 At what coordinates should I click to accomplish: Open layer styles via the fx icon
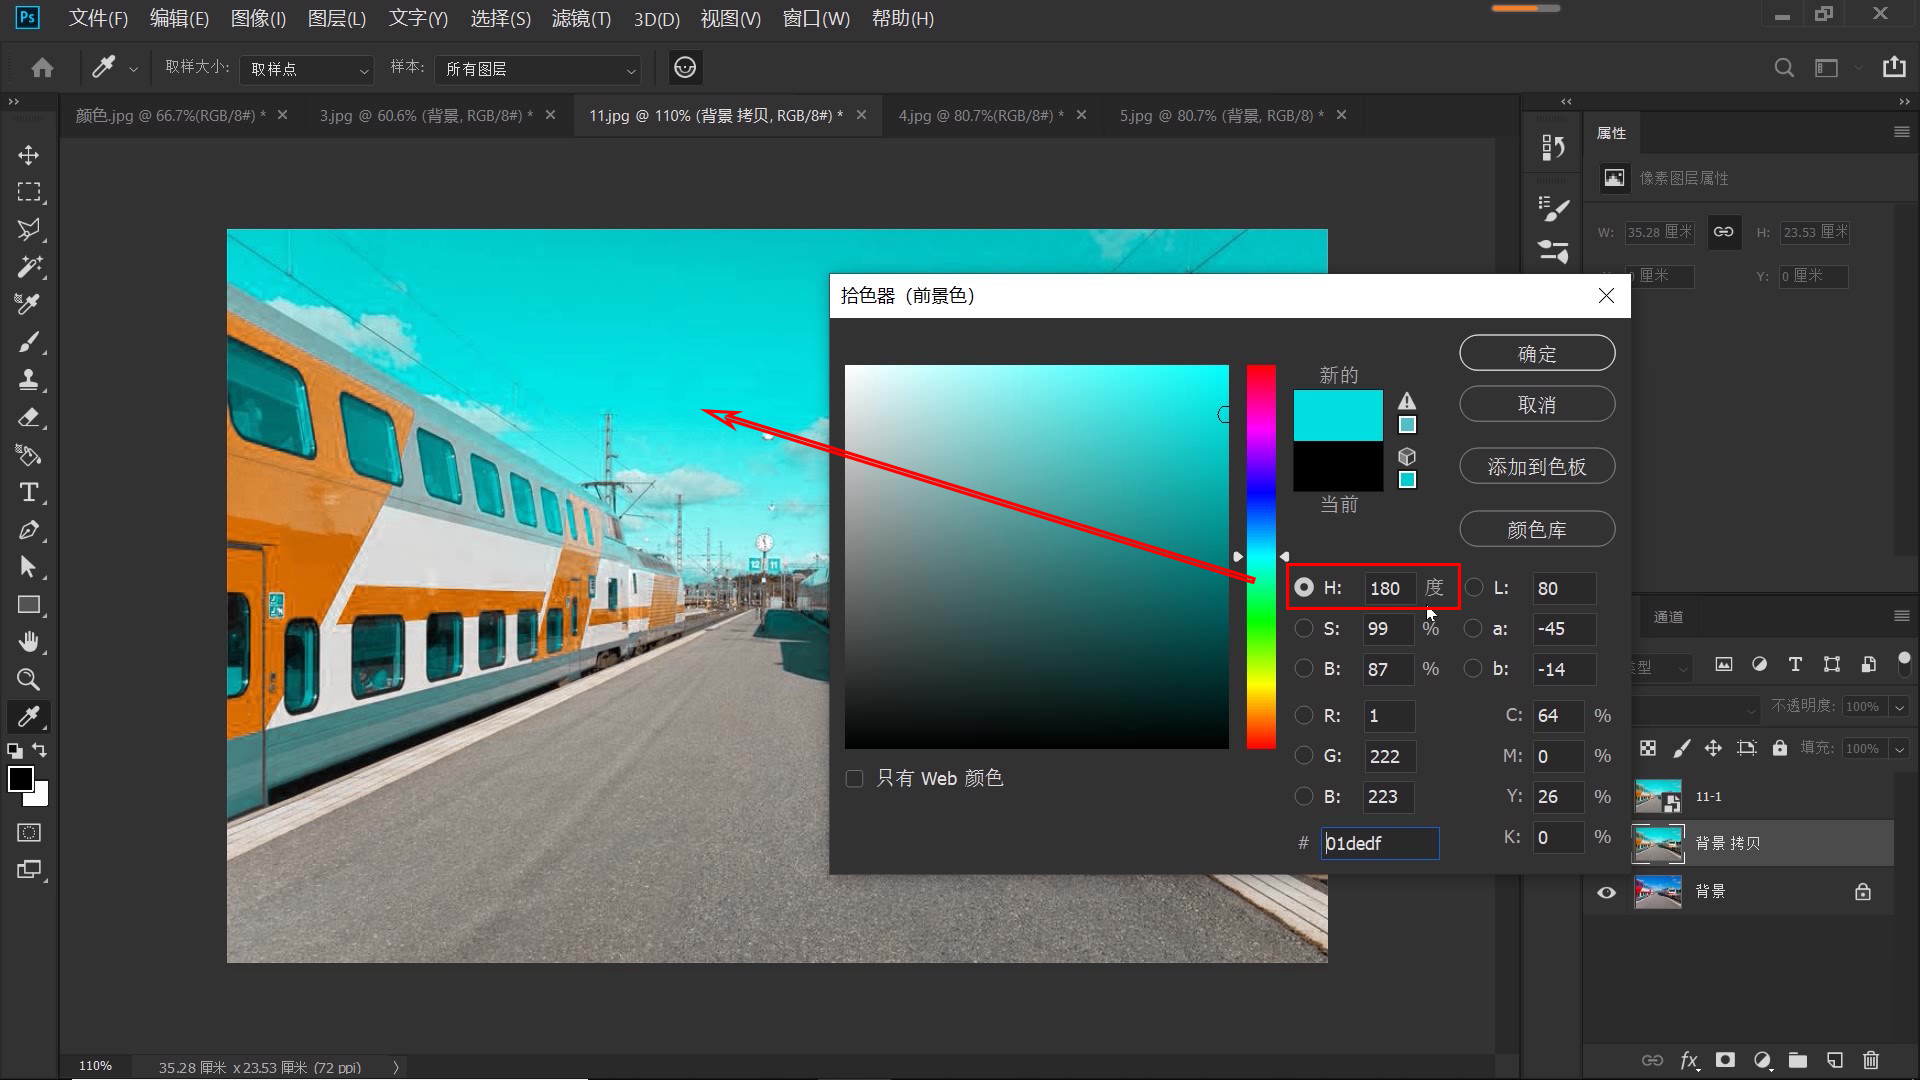(x=1690, y=1061)
